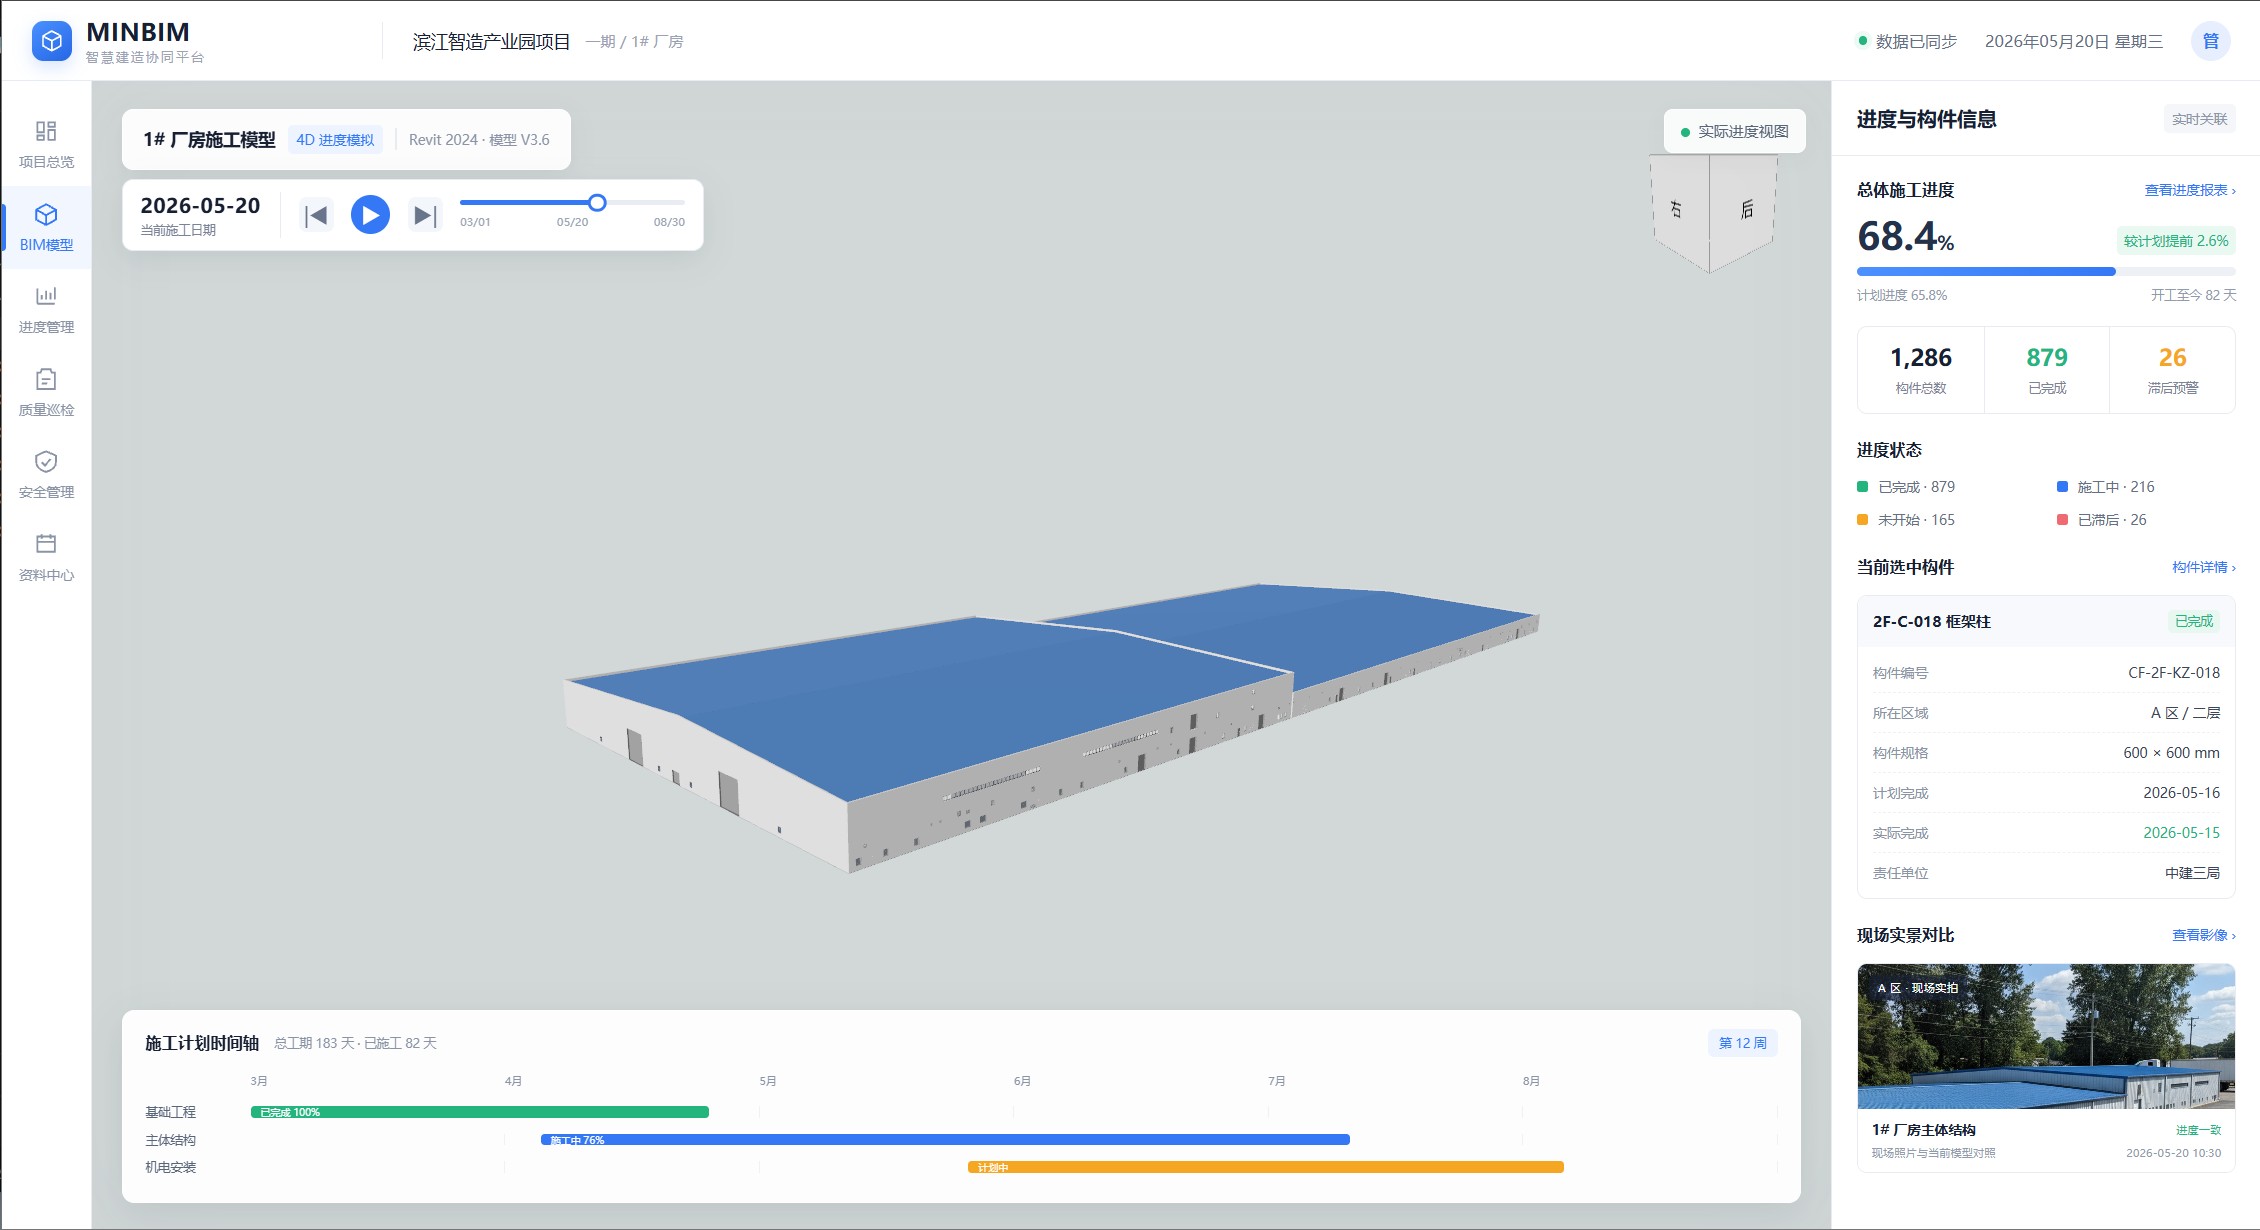The height and width of the screenshot is (1230, 2260).
Task: Click the 2F-C-018 框架柱 component header
Action: 2046,621
